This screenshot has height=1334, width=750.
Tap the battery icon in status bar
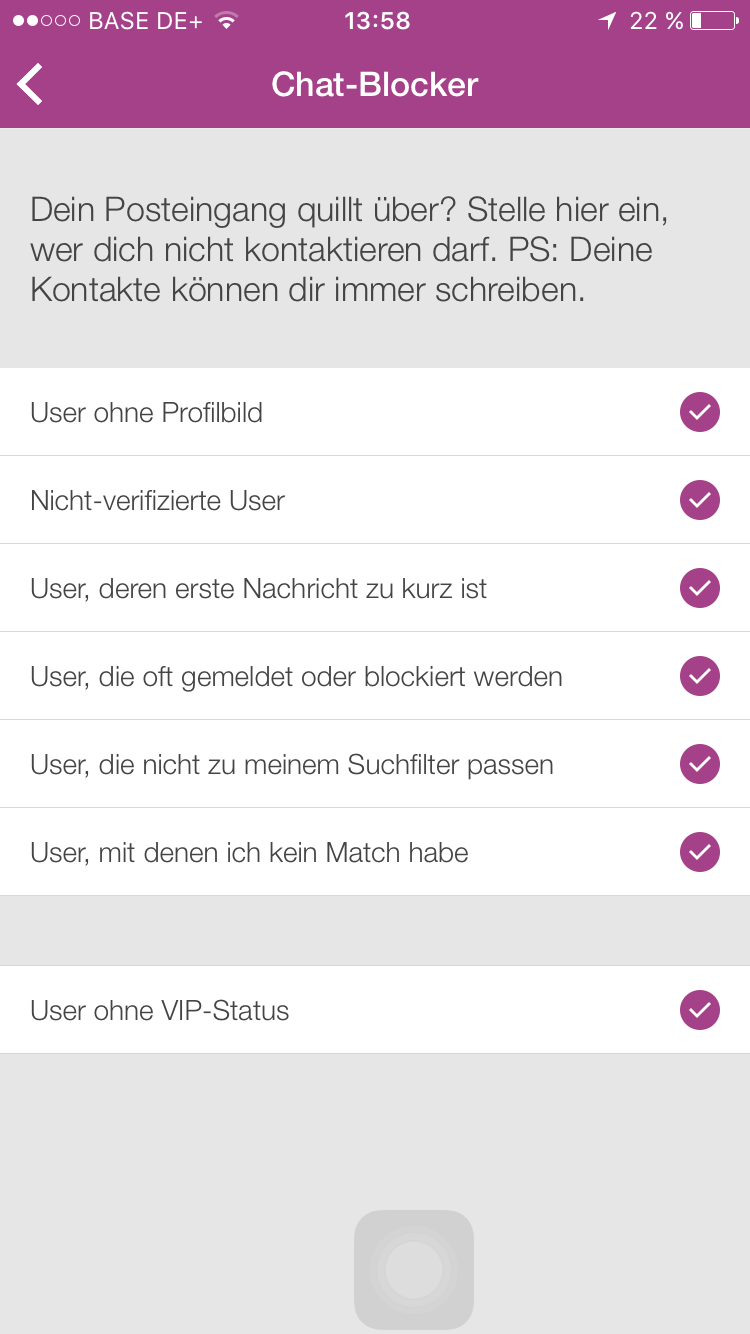713,21
